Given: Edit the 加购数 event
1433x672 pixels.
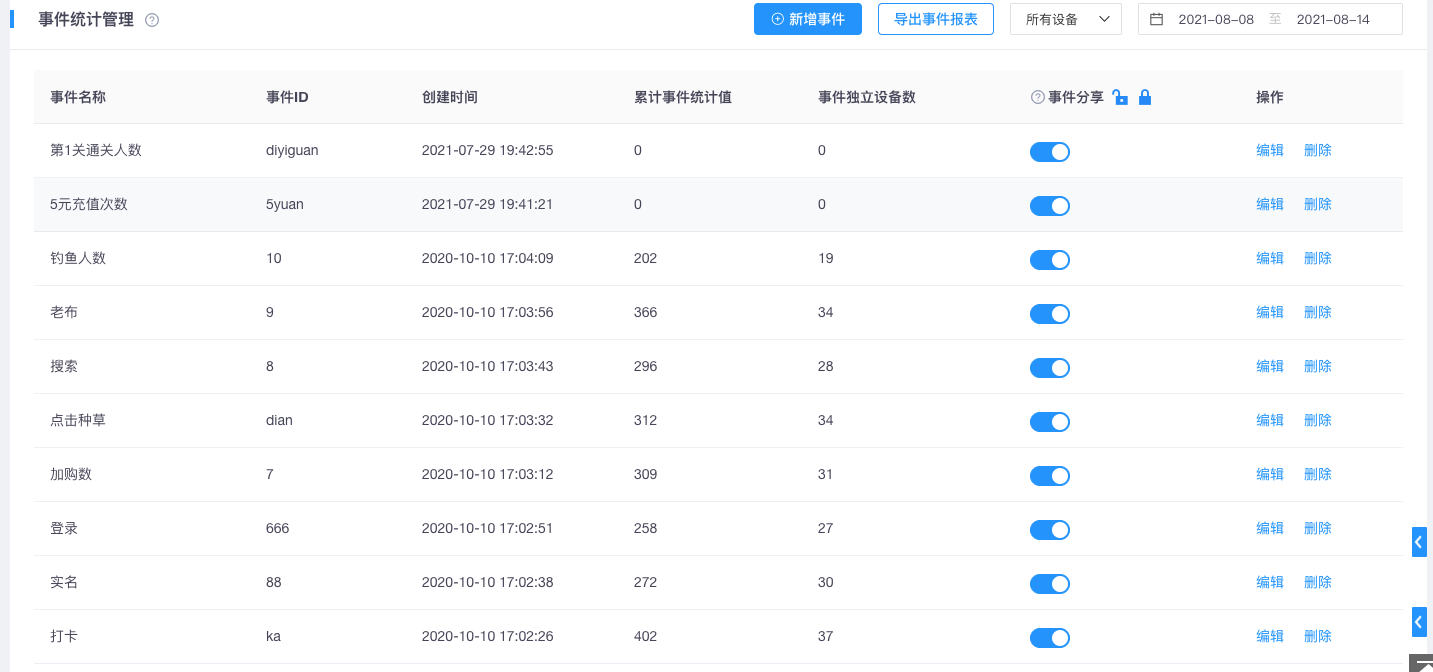Looking at the screenshot, I should click(x=1270, y=474).
